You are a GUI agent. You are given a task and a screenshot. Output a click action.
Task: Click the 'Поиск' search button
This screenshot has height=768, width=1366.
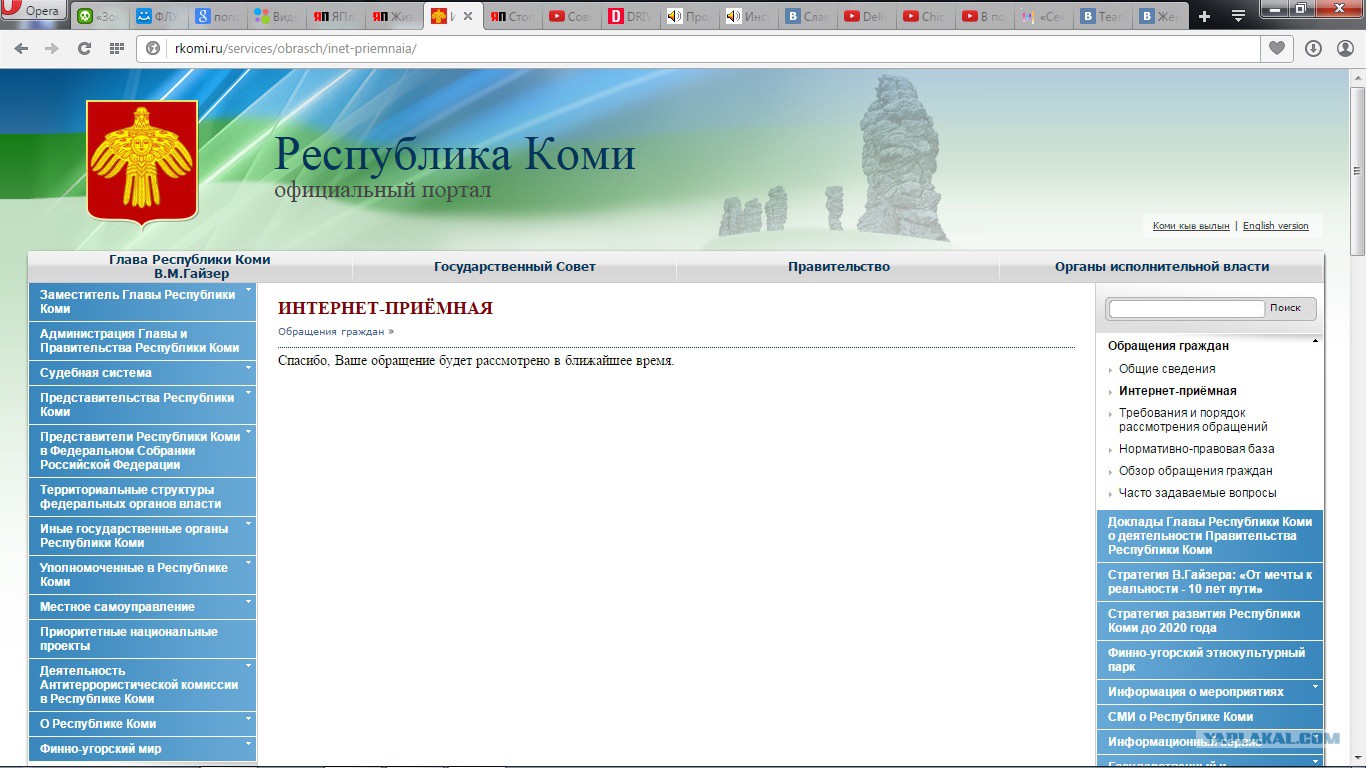1285,308
